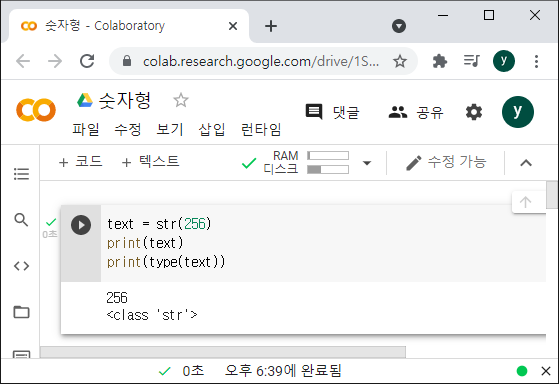Click the Colab logo
Viewport: 559px width, 384px height.
point(36,110)
